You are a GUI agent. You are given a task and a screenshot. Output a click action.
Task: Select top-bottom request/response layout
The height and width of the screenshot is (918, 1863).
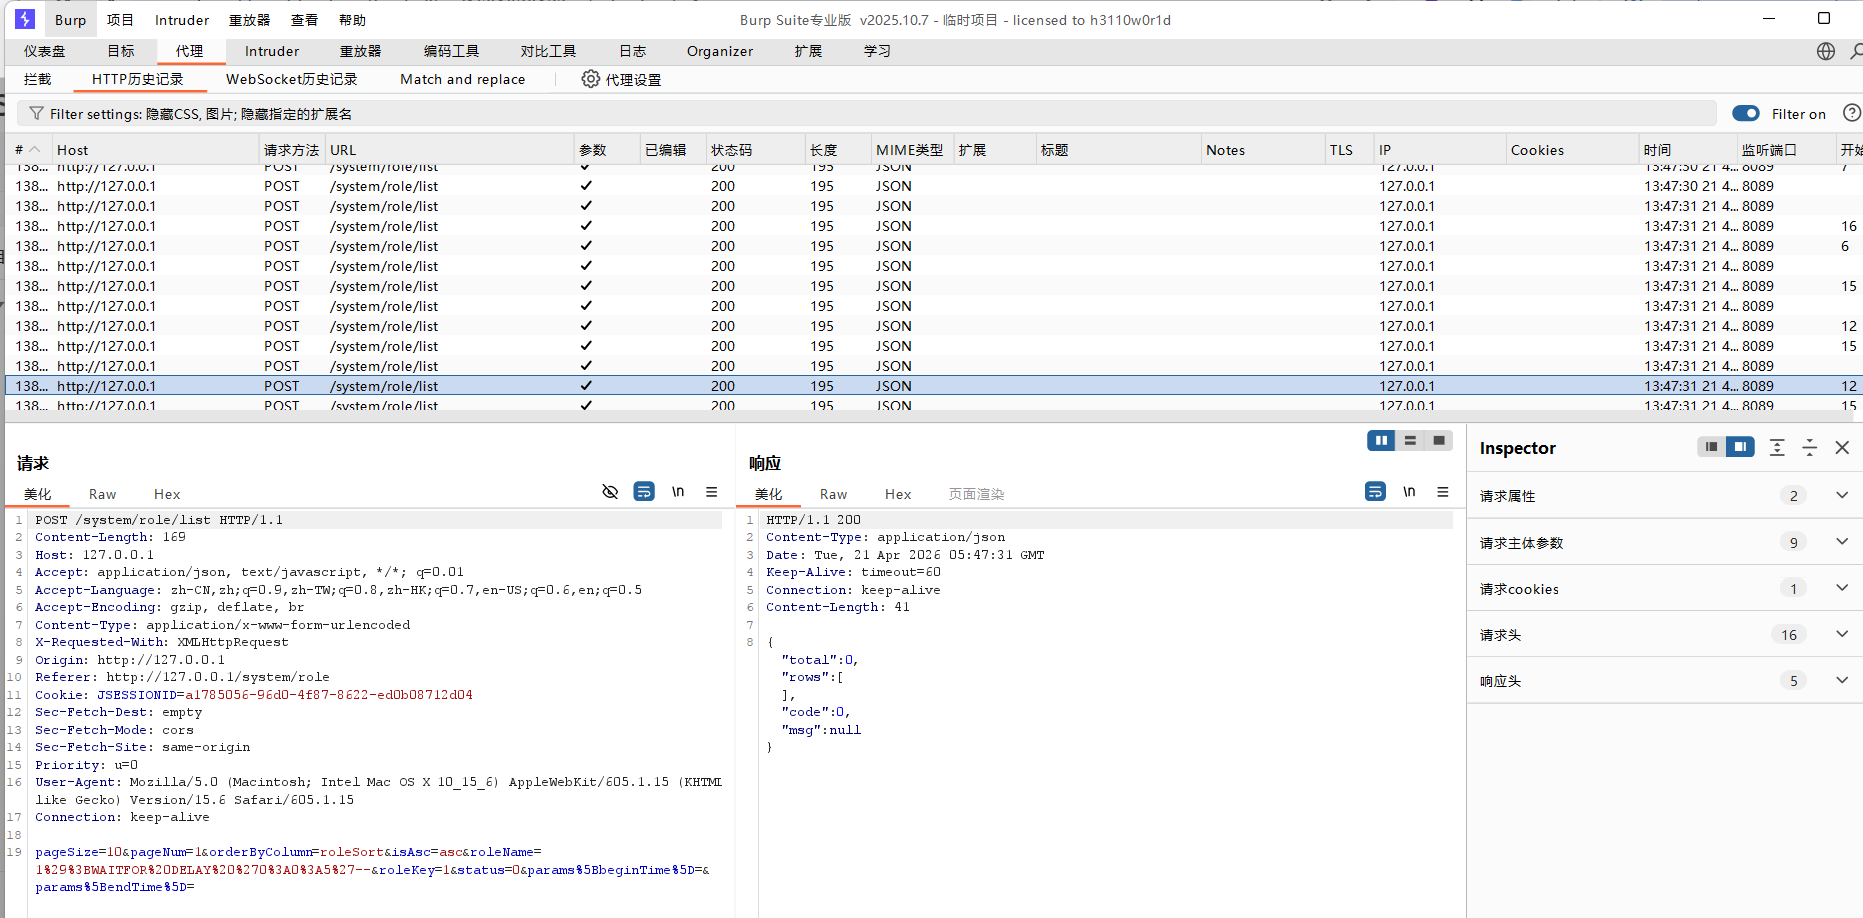[x=1410, y=441]
